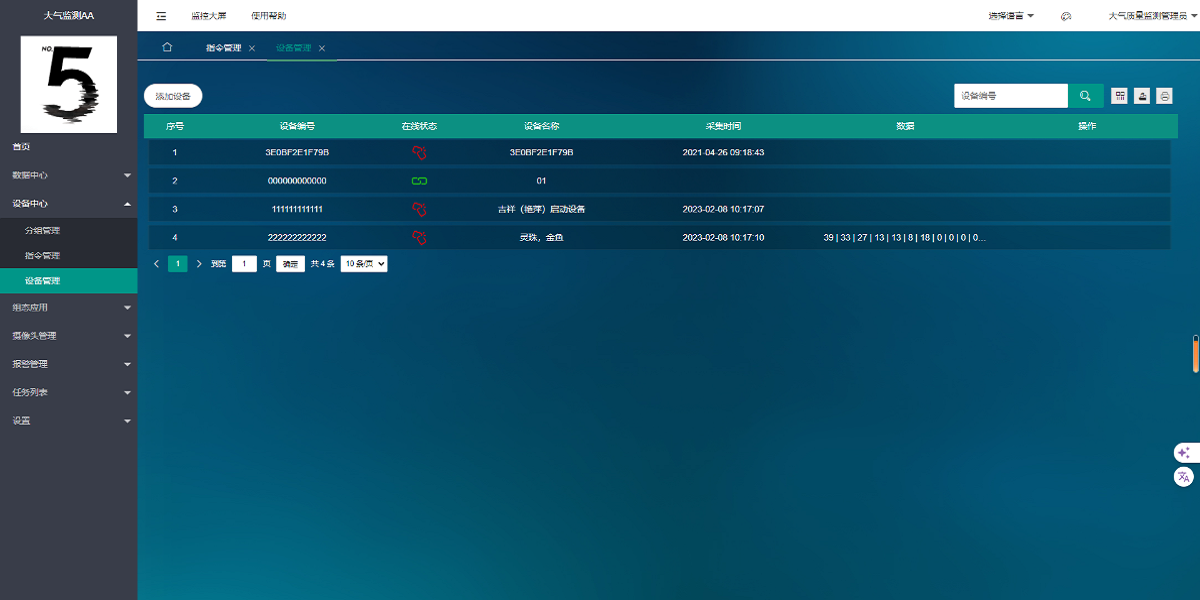The width and height of the screenshot is (1200, 600).
Task: Open the 10条/页 page size dropdown
Action: (x=364, y=264)
